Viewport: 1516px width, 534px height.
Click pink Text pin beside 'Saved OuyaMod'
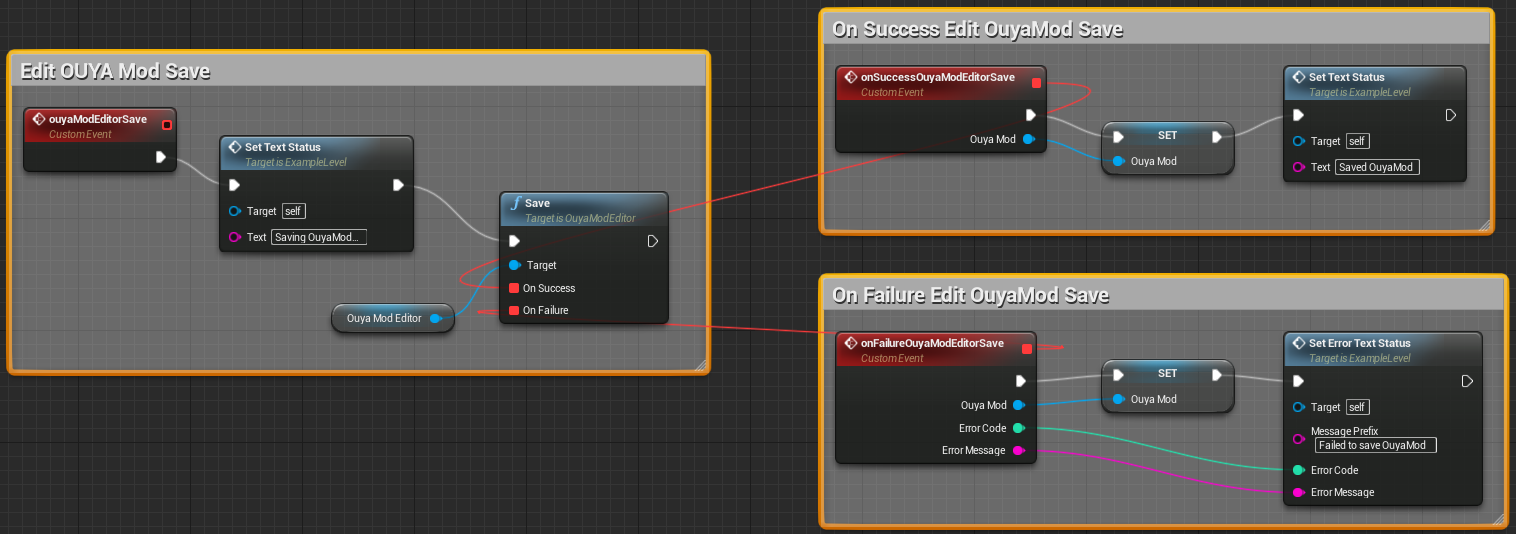[x=1299, y=167]
